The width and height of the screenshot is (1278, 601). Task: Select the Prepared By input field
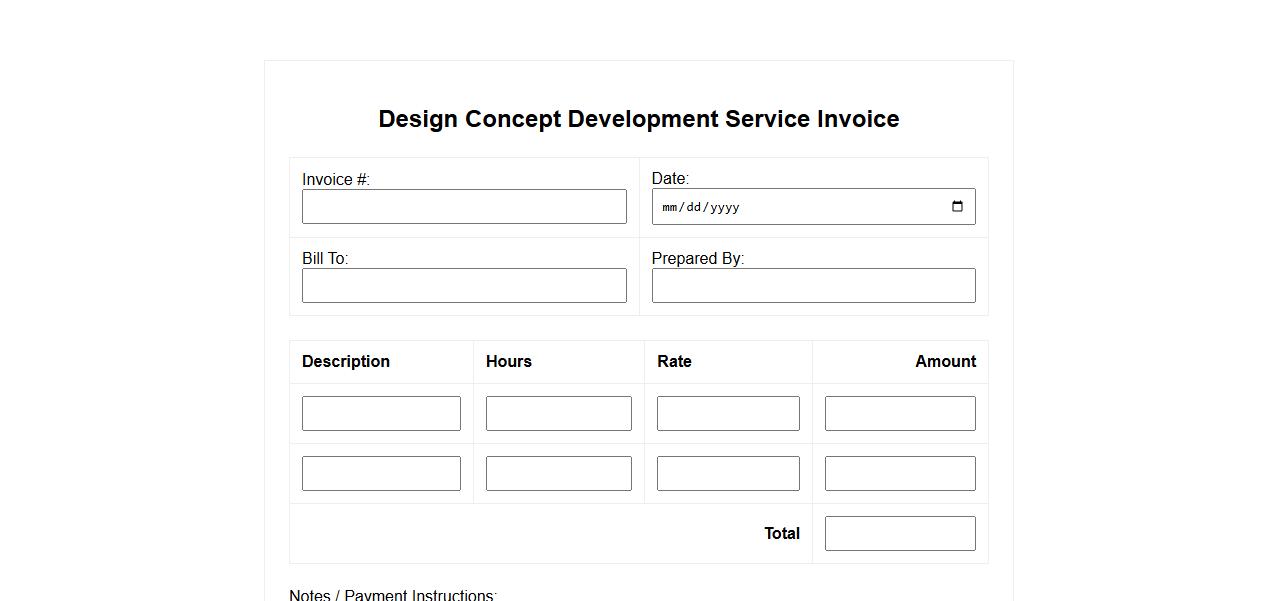pos(813,286)
